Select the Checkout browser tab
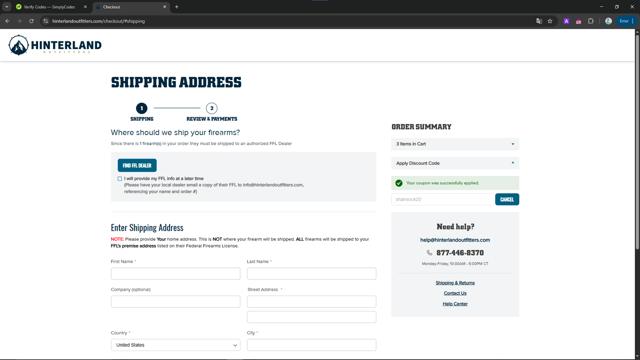Image resolution: width=640 pixels, height=360 pixels. point(131,7)
